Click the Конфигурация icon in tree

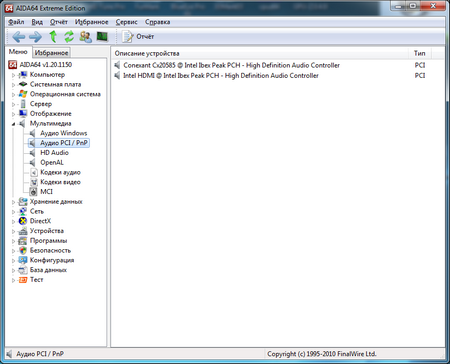(x=23, y=260)
